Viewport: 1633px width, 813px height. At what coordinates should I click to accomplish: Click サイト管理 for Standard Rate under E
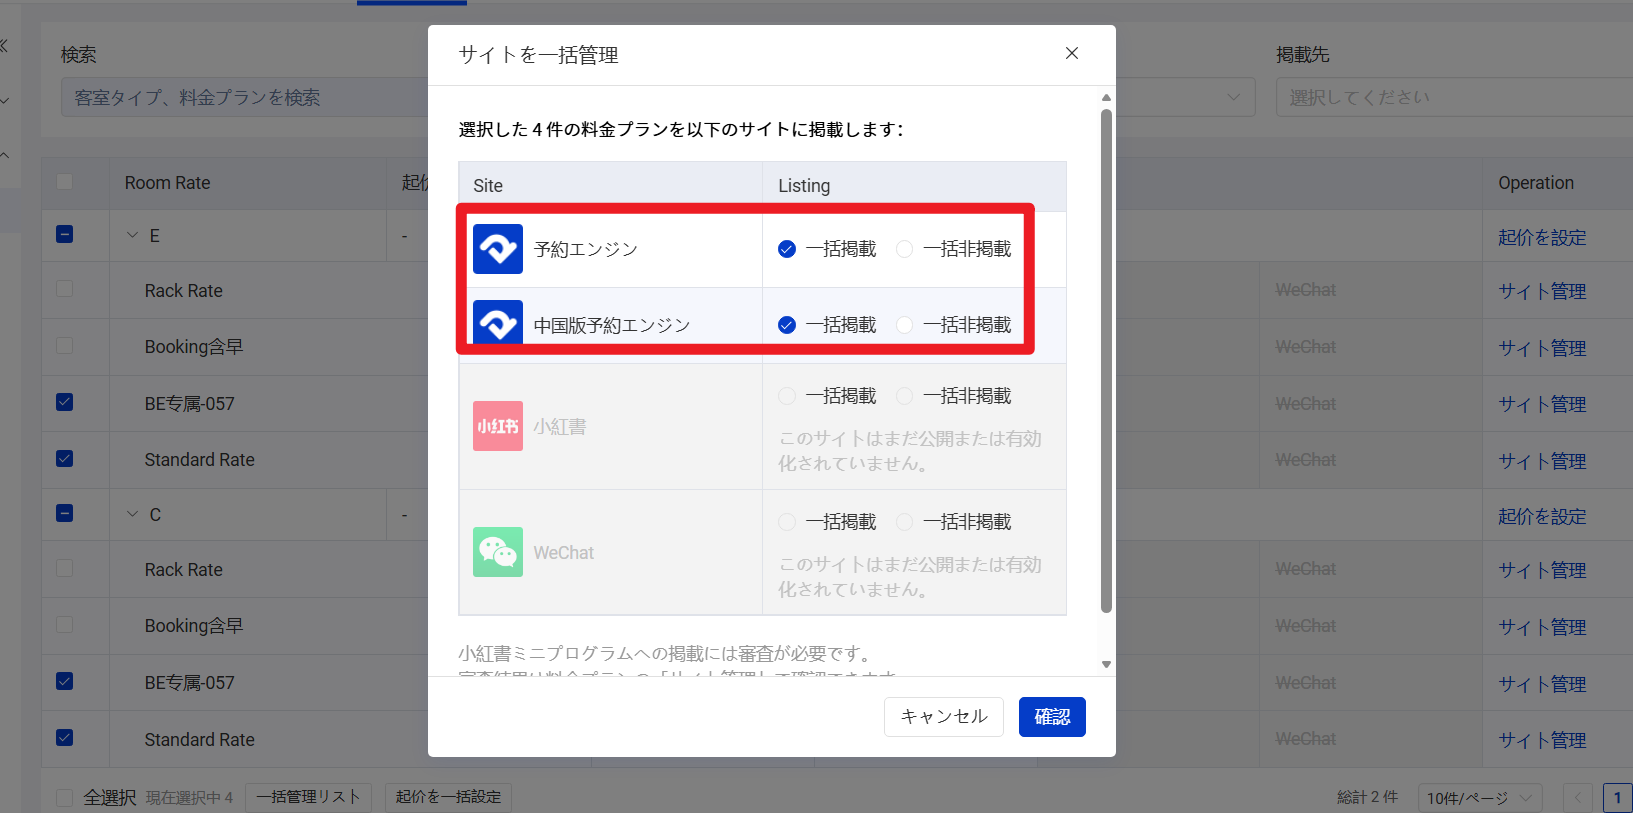coord(1542,461)
